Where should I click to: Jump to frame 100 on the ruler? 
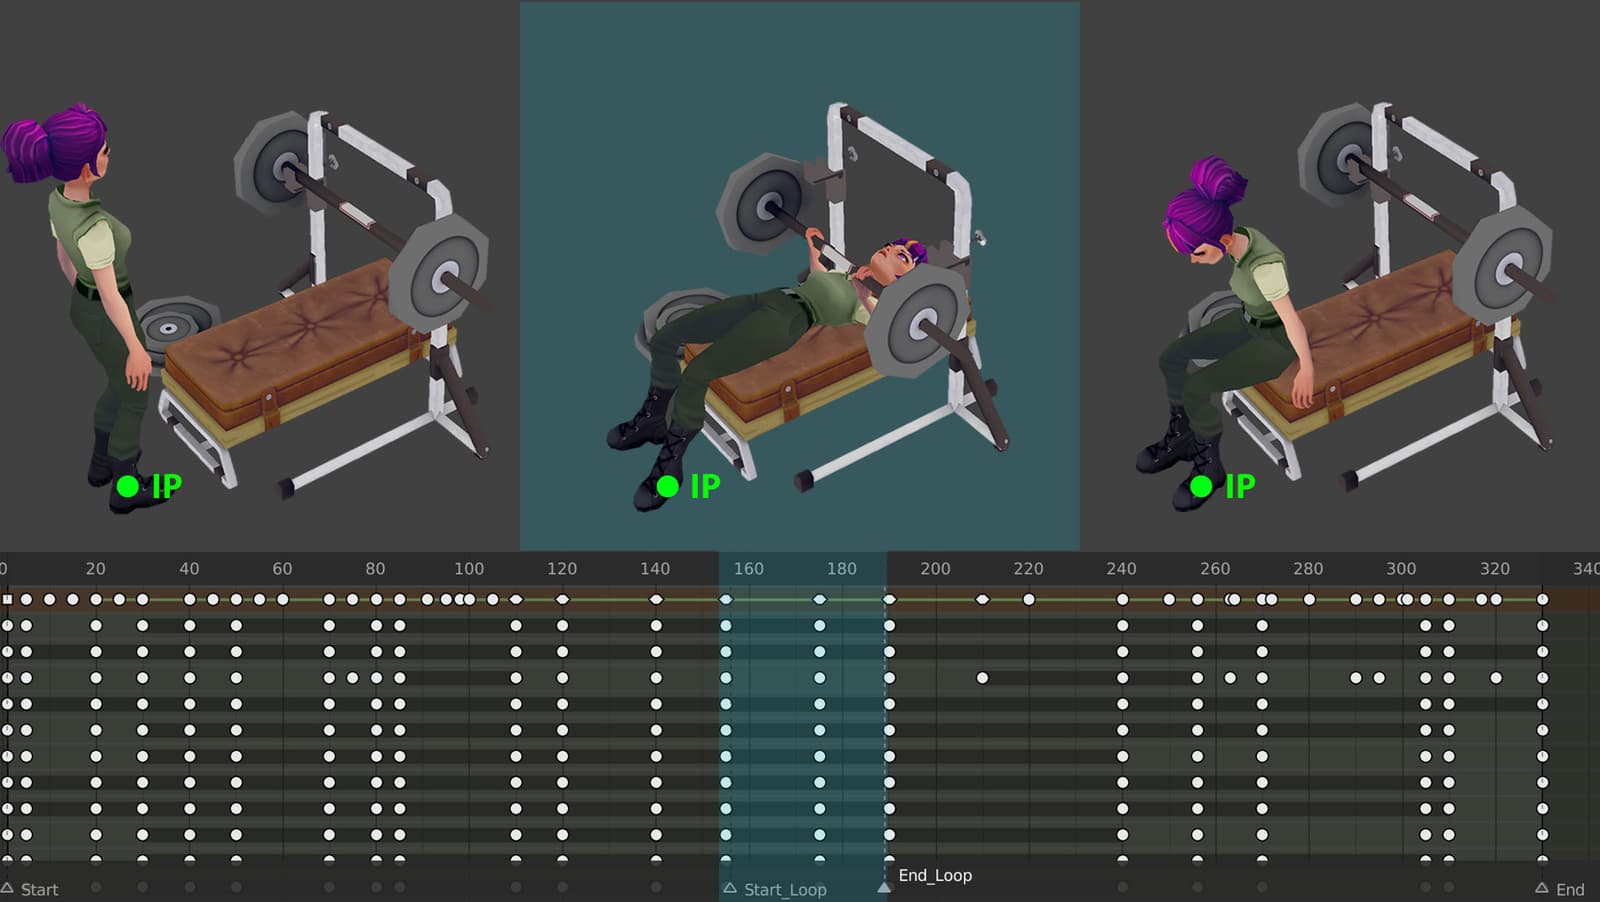(x=468, y=568)
